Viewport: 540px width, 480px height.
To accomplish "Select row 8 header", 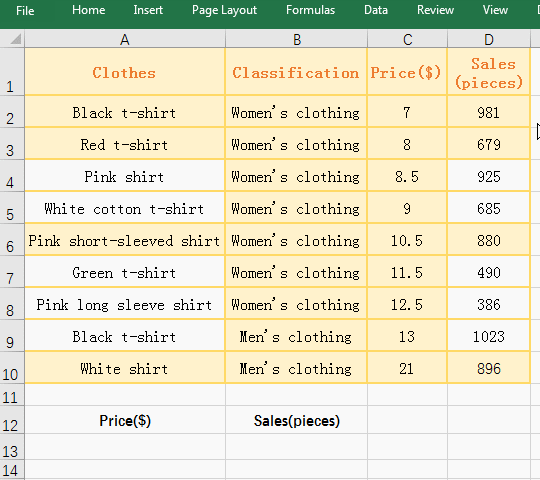I will point(12,304).
